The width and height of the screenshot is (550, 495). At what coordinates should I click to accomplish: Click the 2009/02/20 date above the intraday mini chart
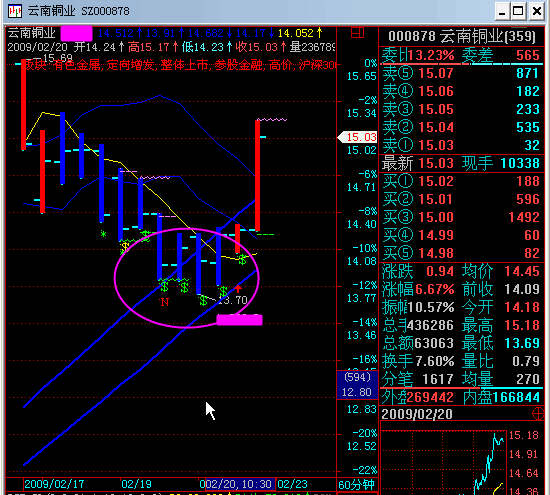click(x=417, y=414)
